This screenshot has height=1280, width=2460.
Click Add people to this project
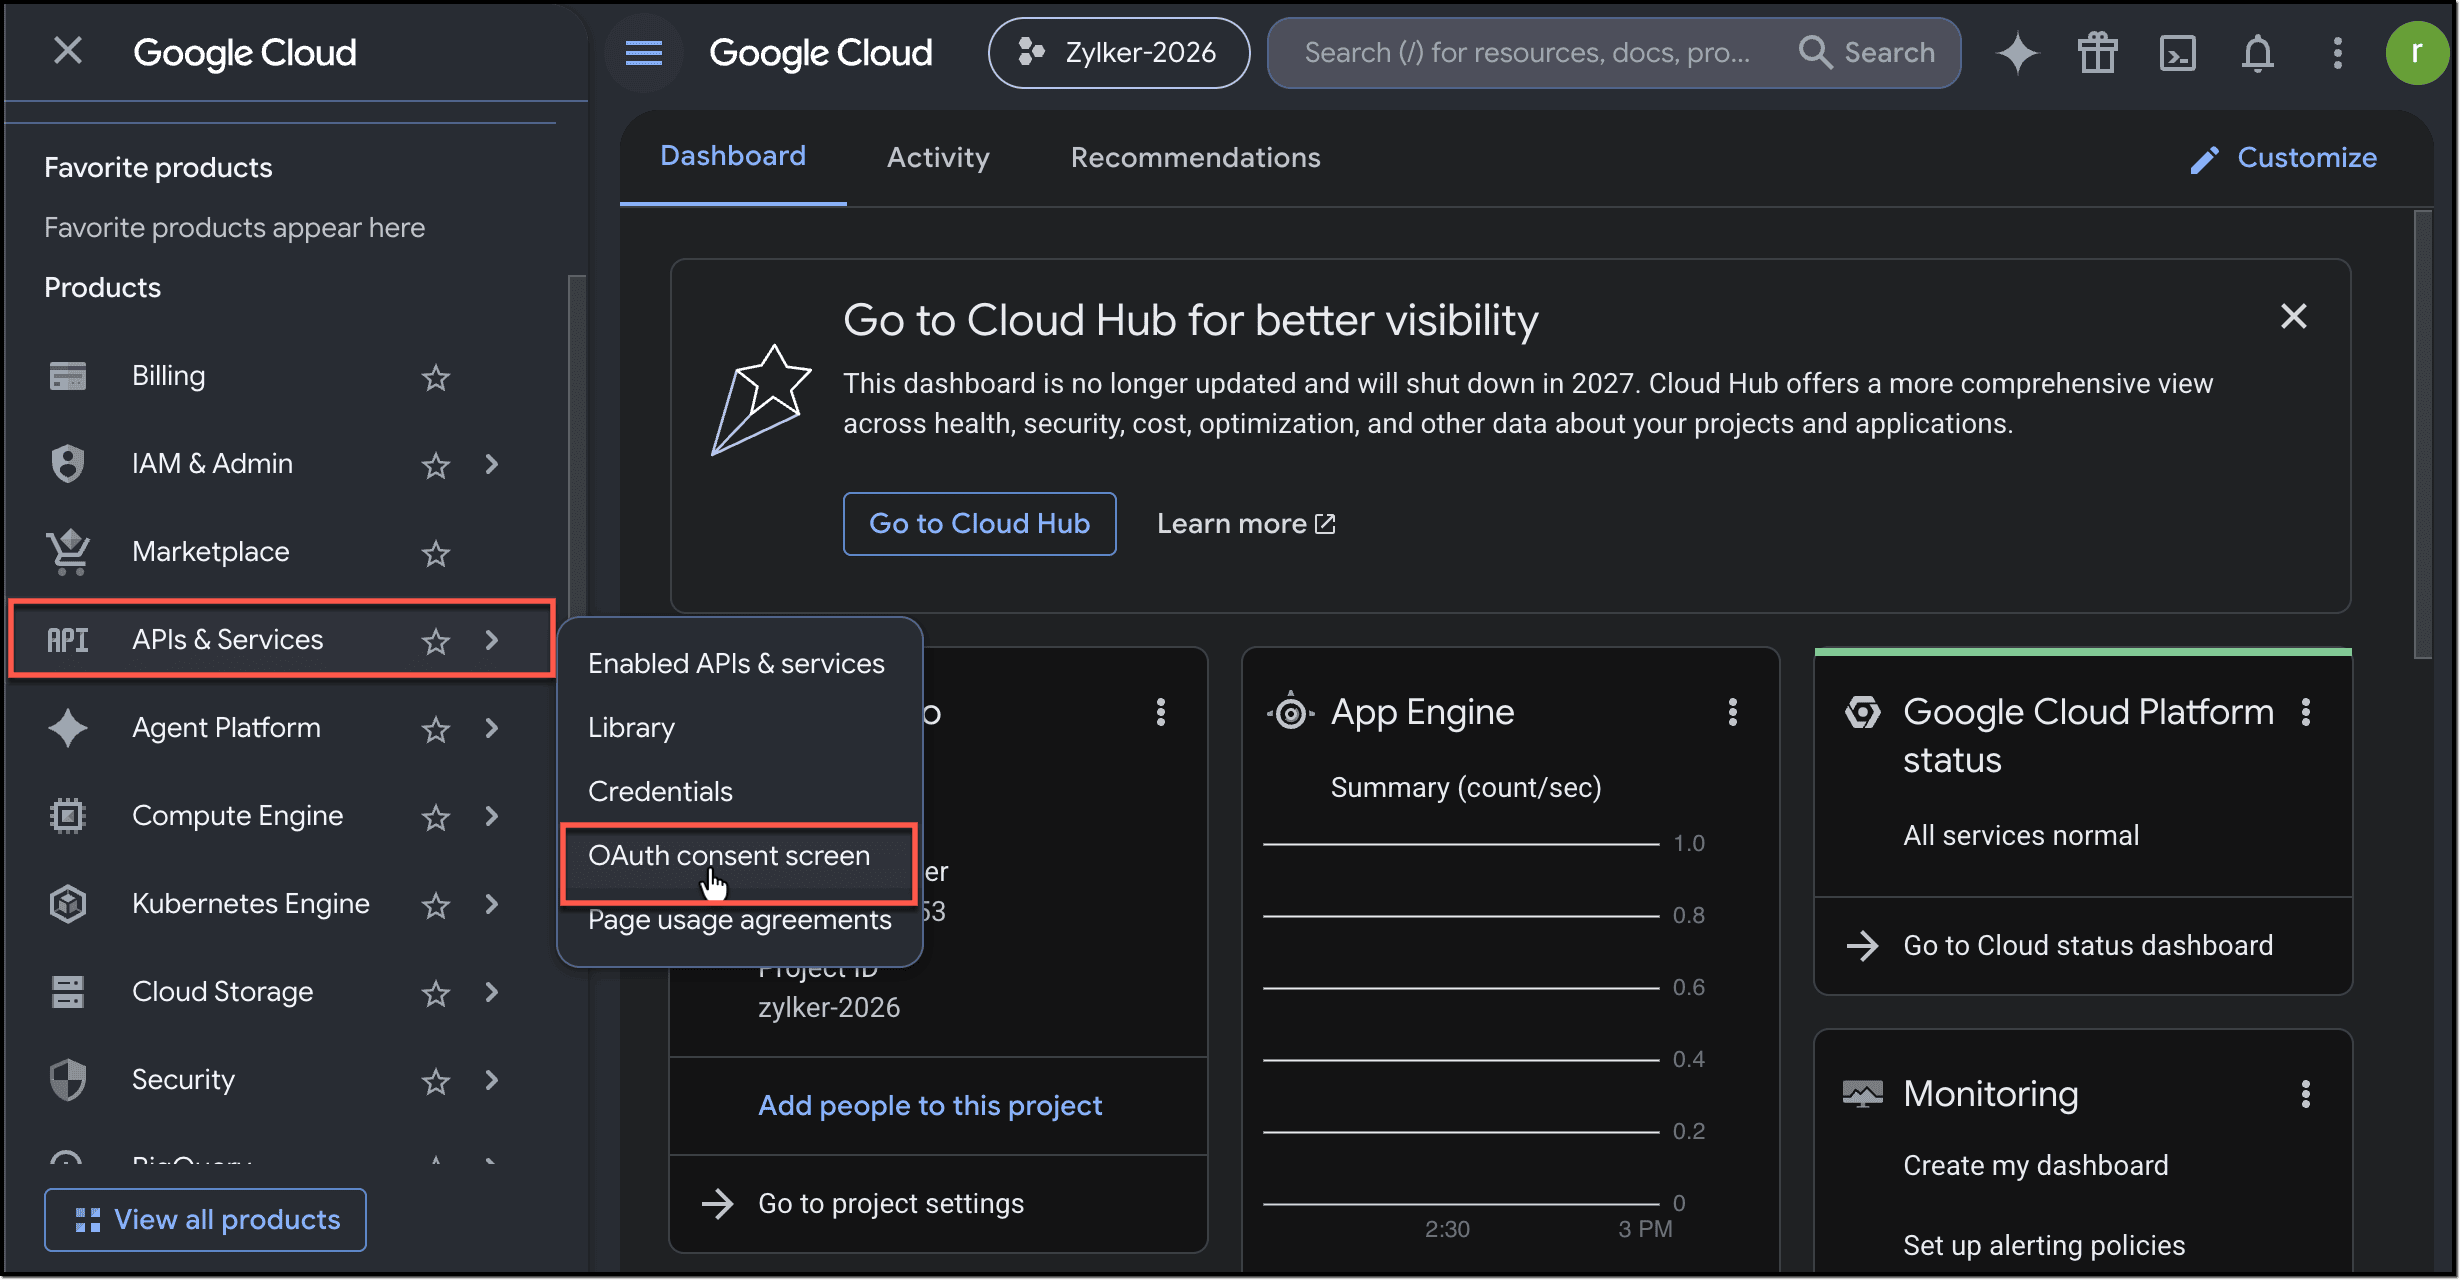(x=930, y=1106)
